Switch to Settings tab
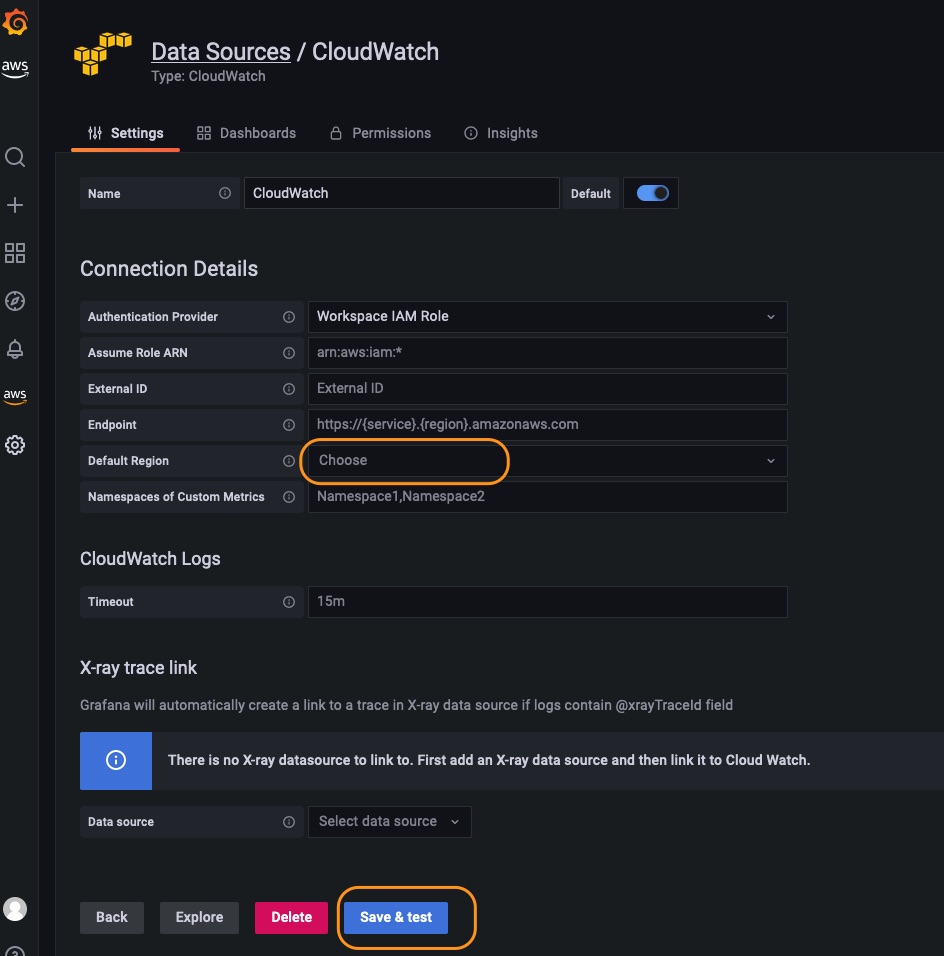 (126, 134)
